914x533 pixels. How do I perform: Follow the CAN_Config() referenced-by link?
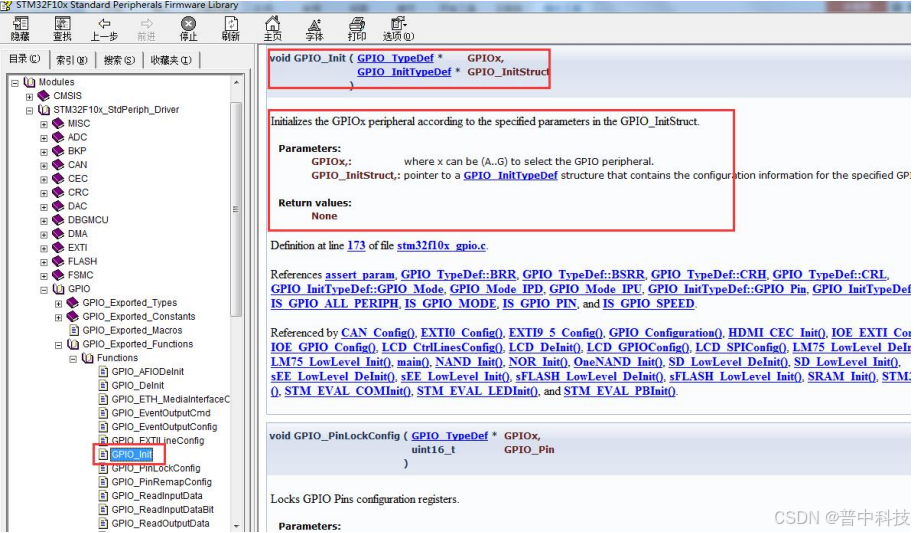pyautogui.click(x=378, y=334)
